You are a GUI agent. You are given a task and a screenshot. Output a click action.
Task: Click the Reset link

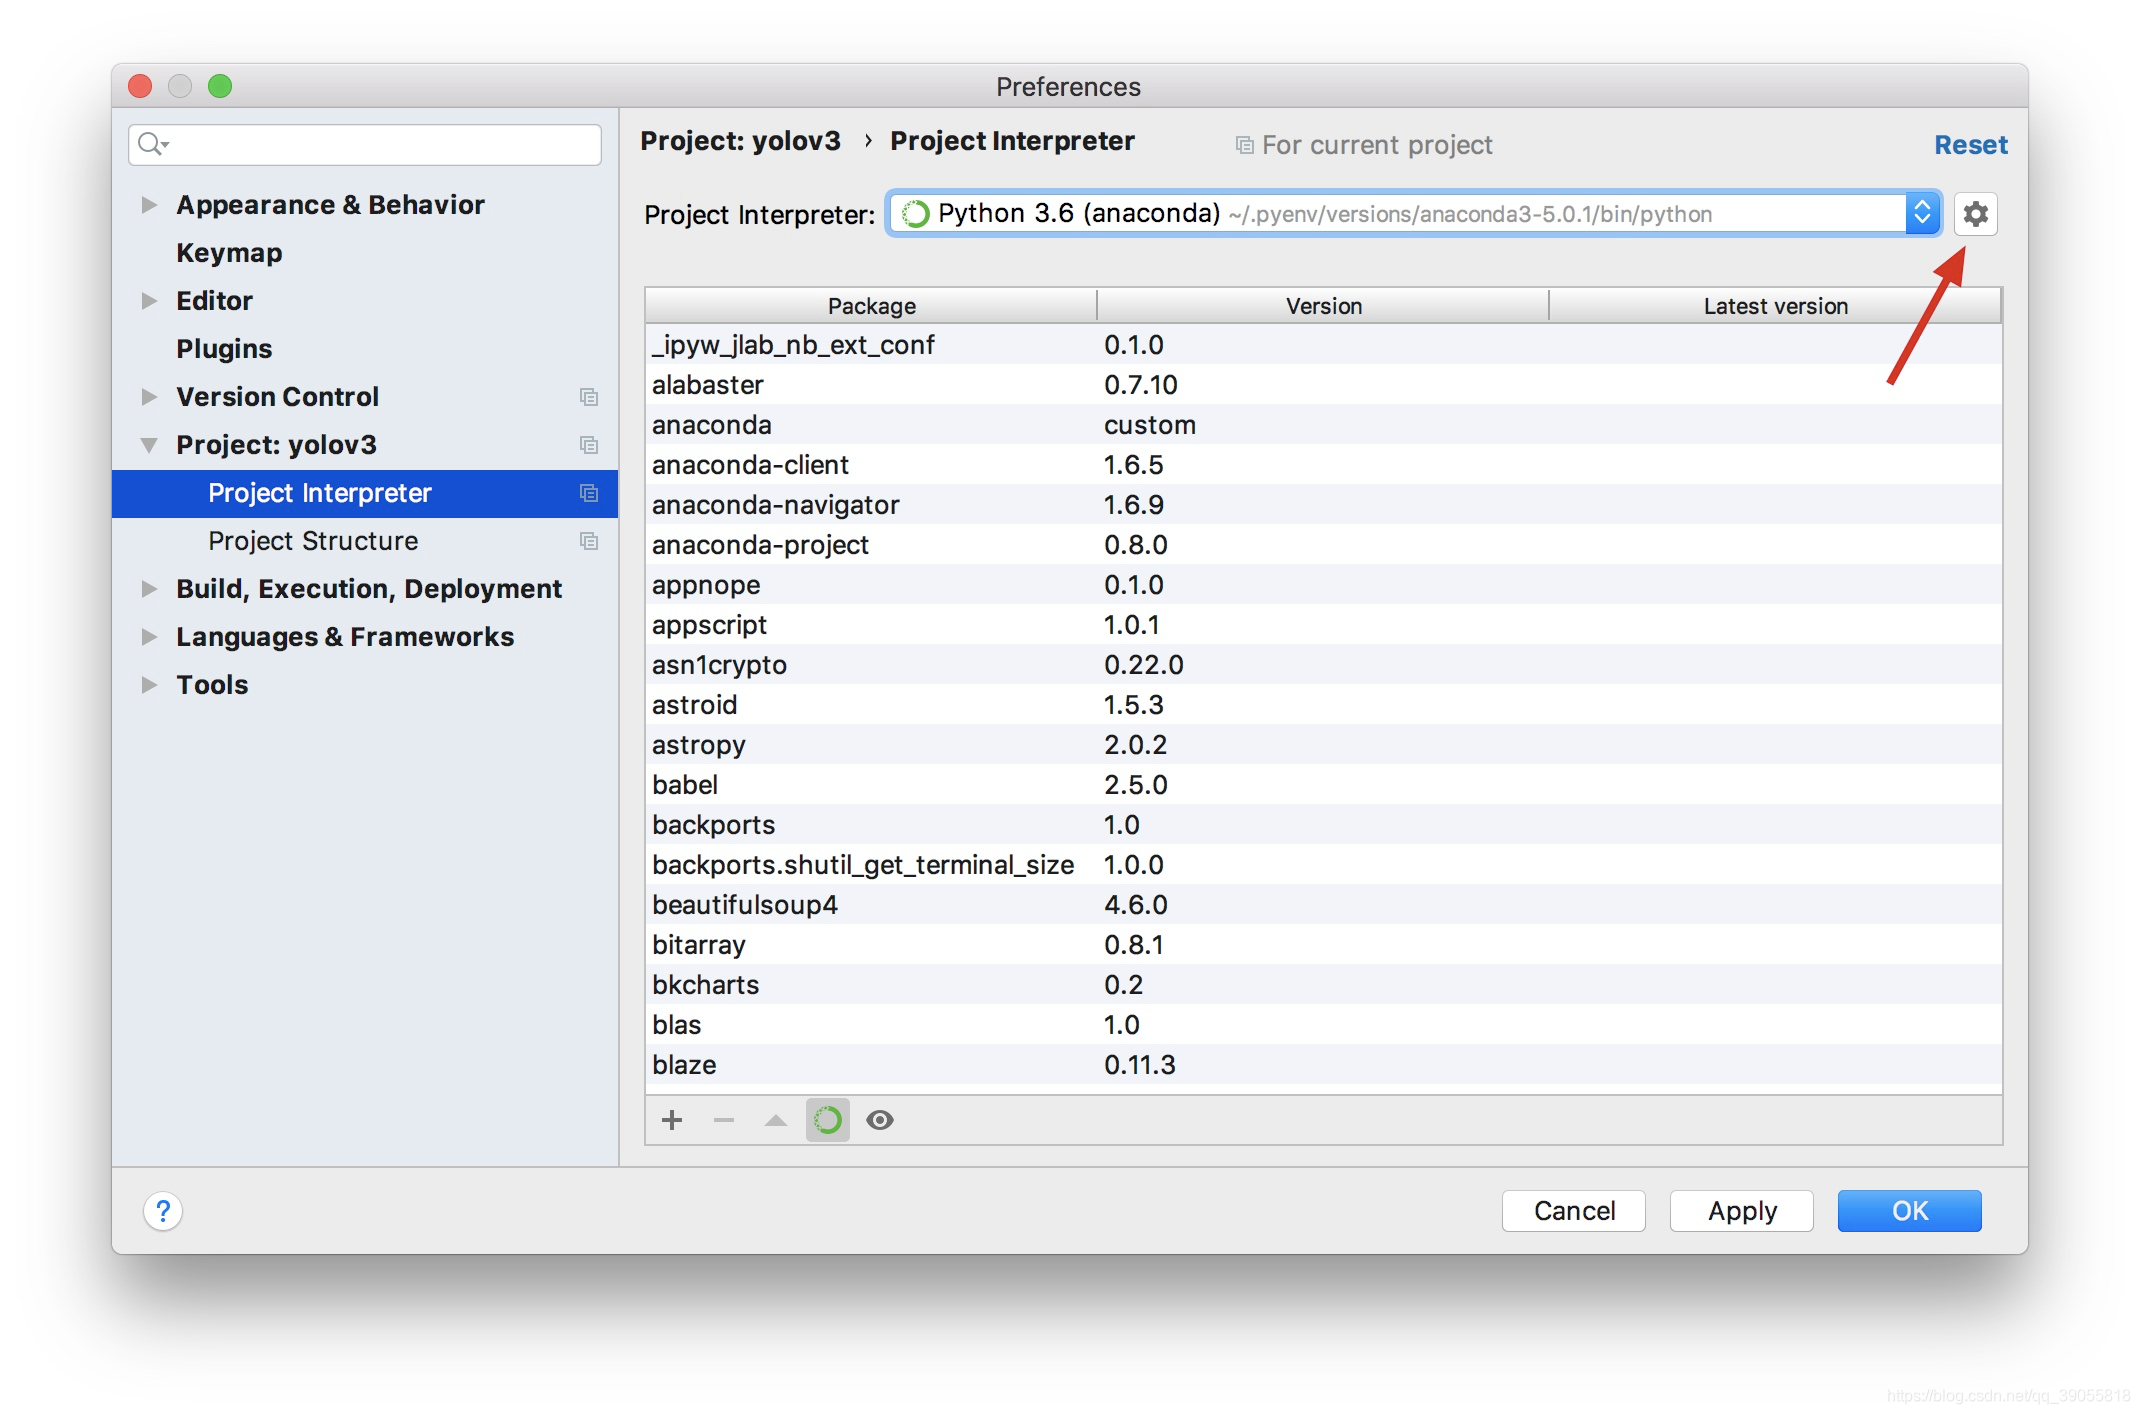click(x=1970, y=145)
